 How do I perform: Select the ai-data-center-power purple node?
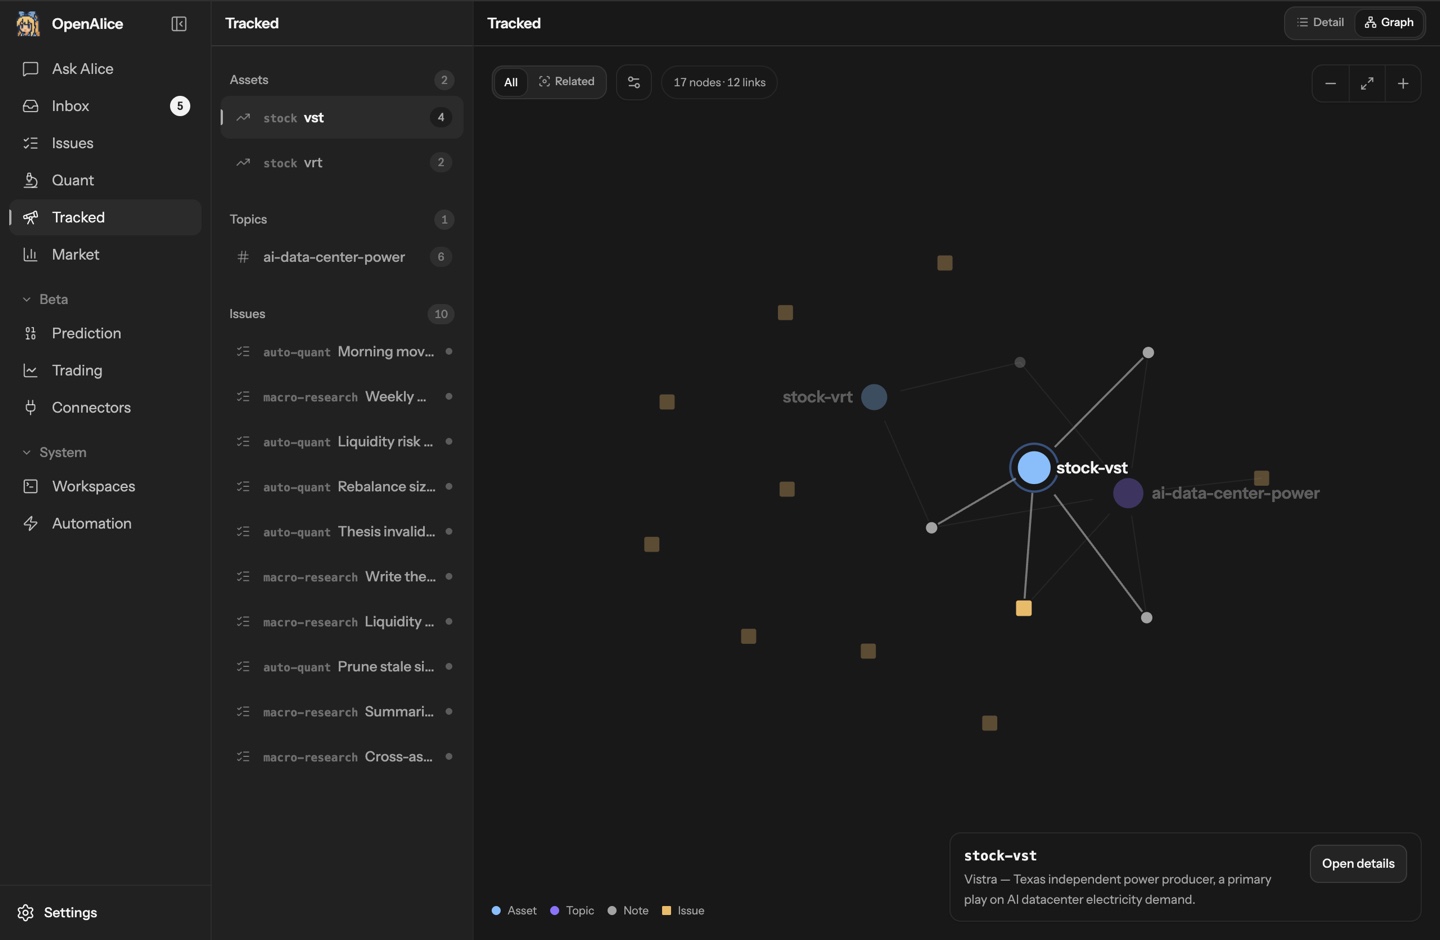pos(1128,493)
